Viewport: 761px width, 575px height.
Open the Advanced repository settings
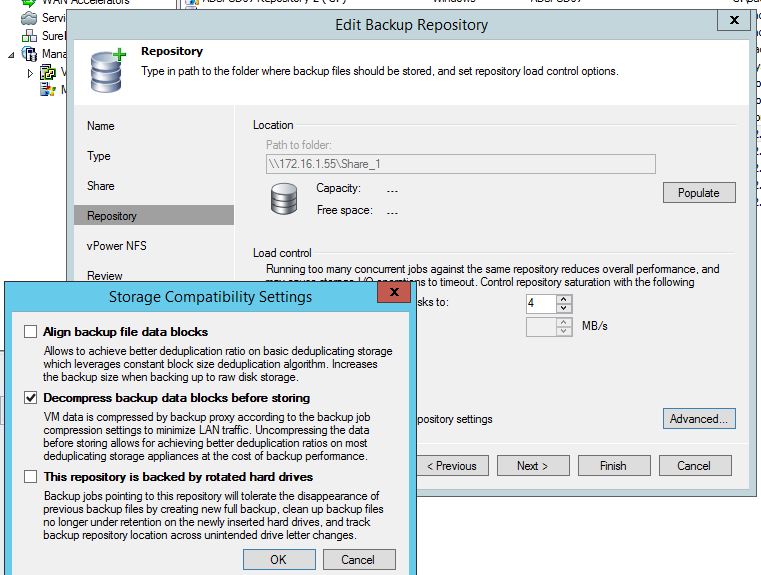tap(699, 419)
